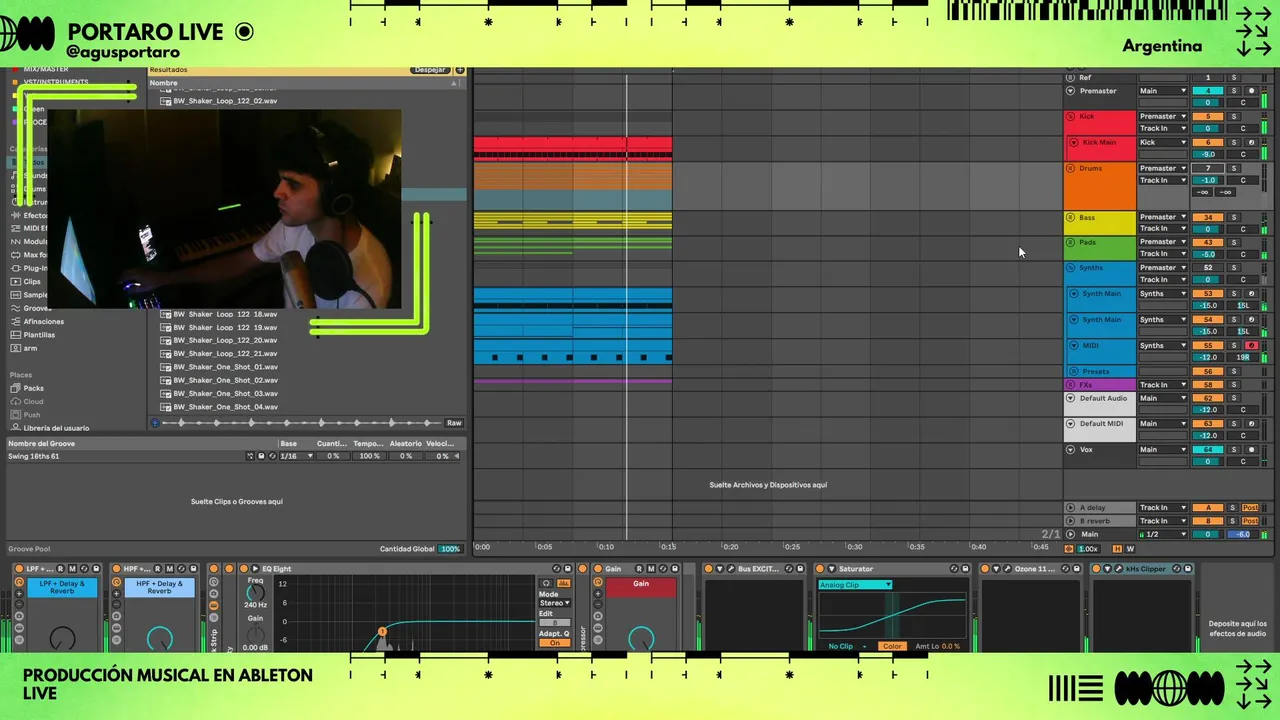Click the W button near Main track
Viewport: 1280px width, 720px height.
click(1130, 549)
